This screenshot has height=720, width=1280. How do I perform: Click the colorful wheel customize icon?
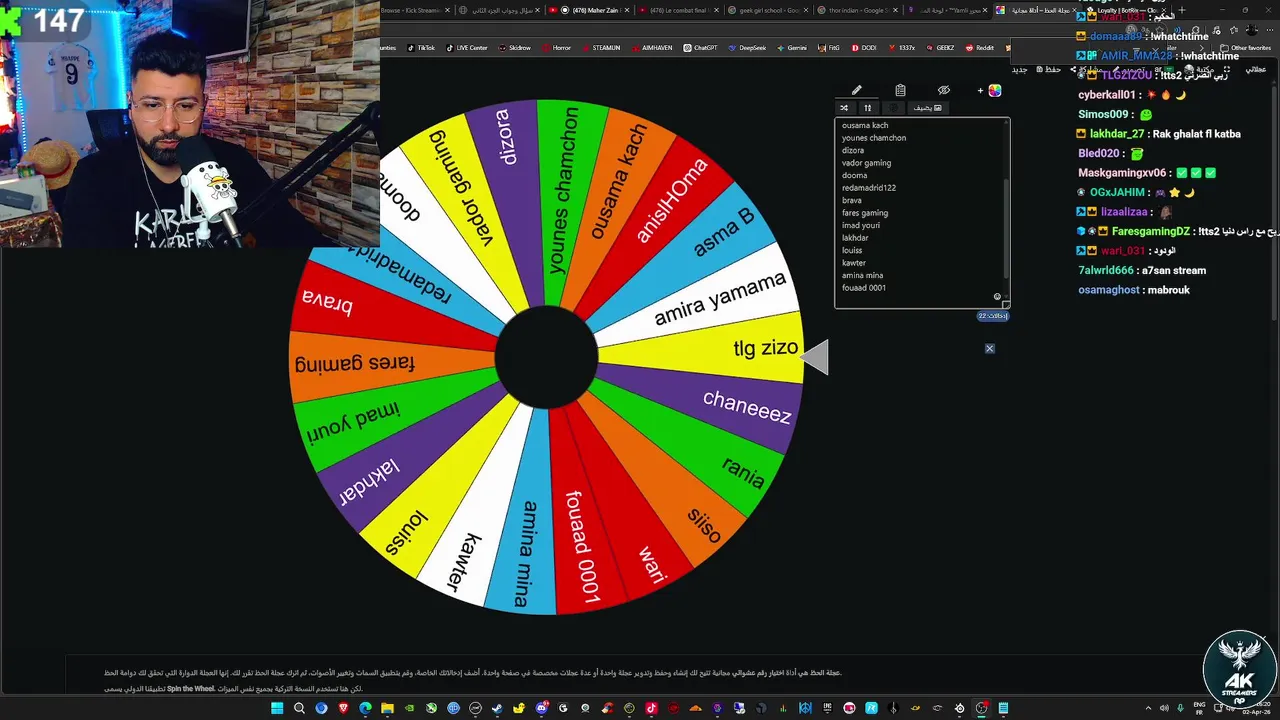coord(995,90)
